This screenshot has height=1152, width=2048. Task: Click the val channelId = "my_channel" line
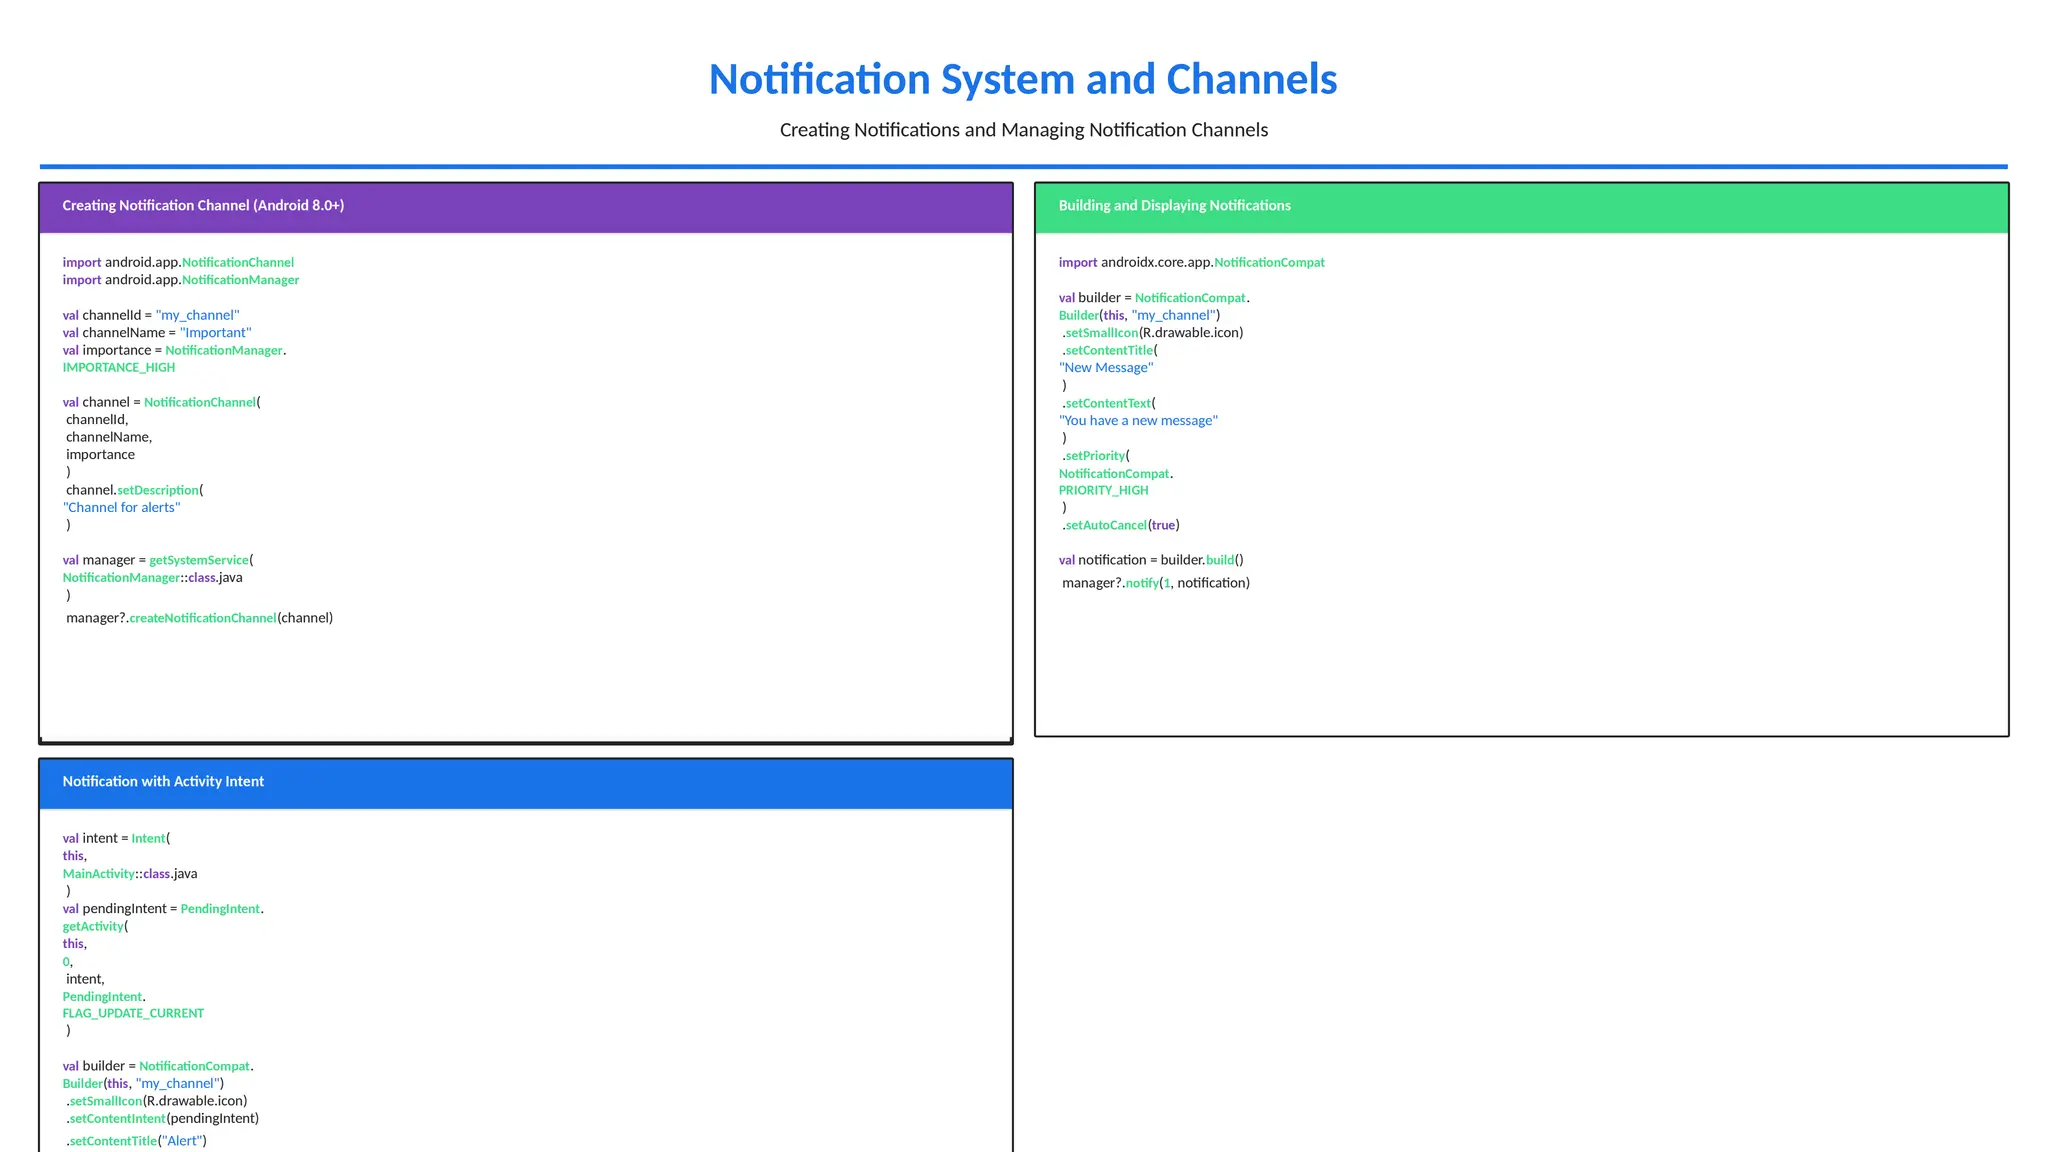tap(151, 315)
